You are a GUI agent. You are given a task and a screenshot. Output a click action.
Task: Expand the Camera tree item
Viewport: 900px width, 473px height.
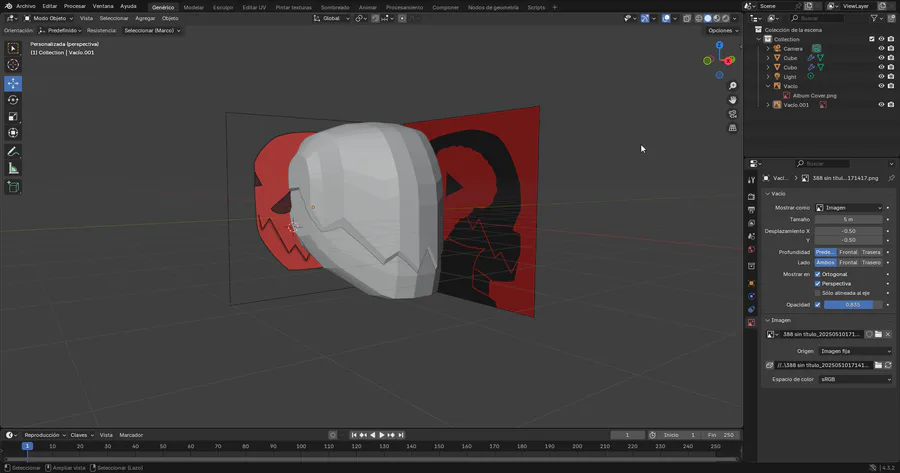(768, 49)
